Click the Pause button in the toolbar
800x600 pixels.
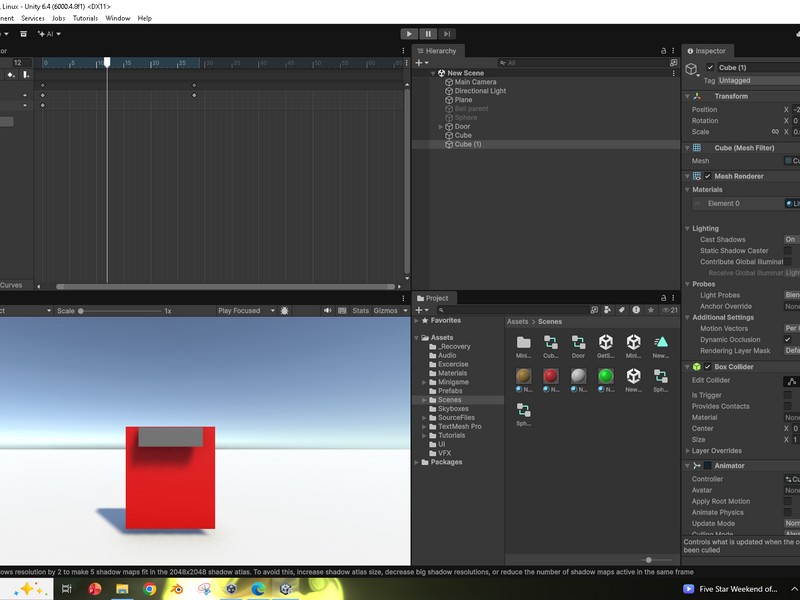pyautogui.click(x=428, y=34)
